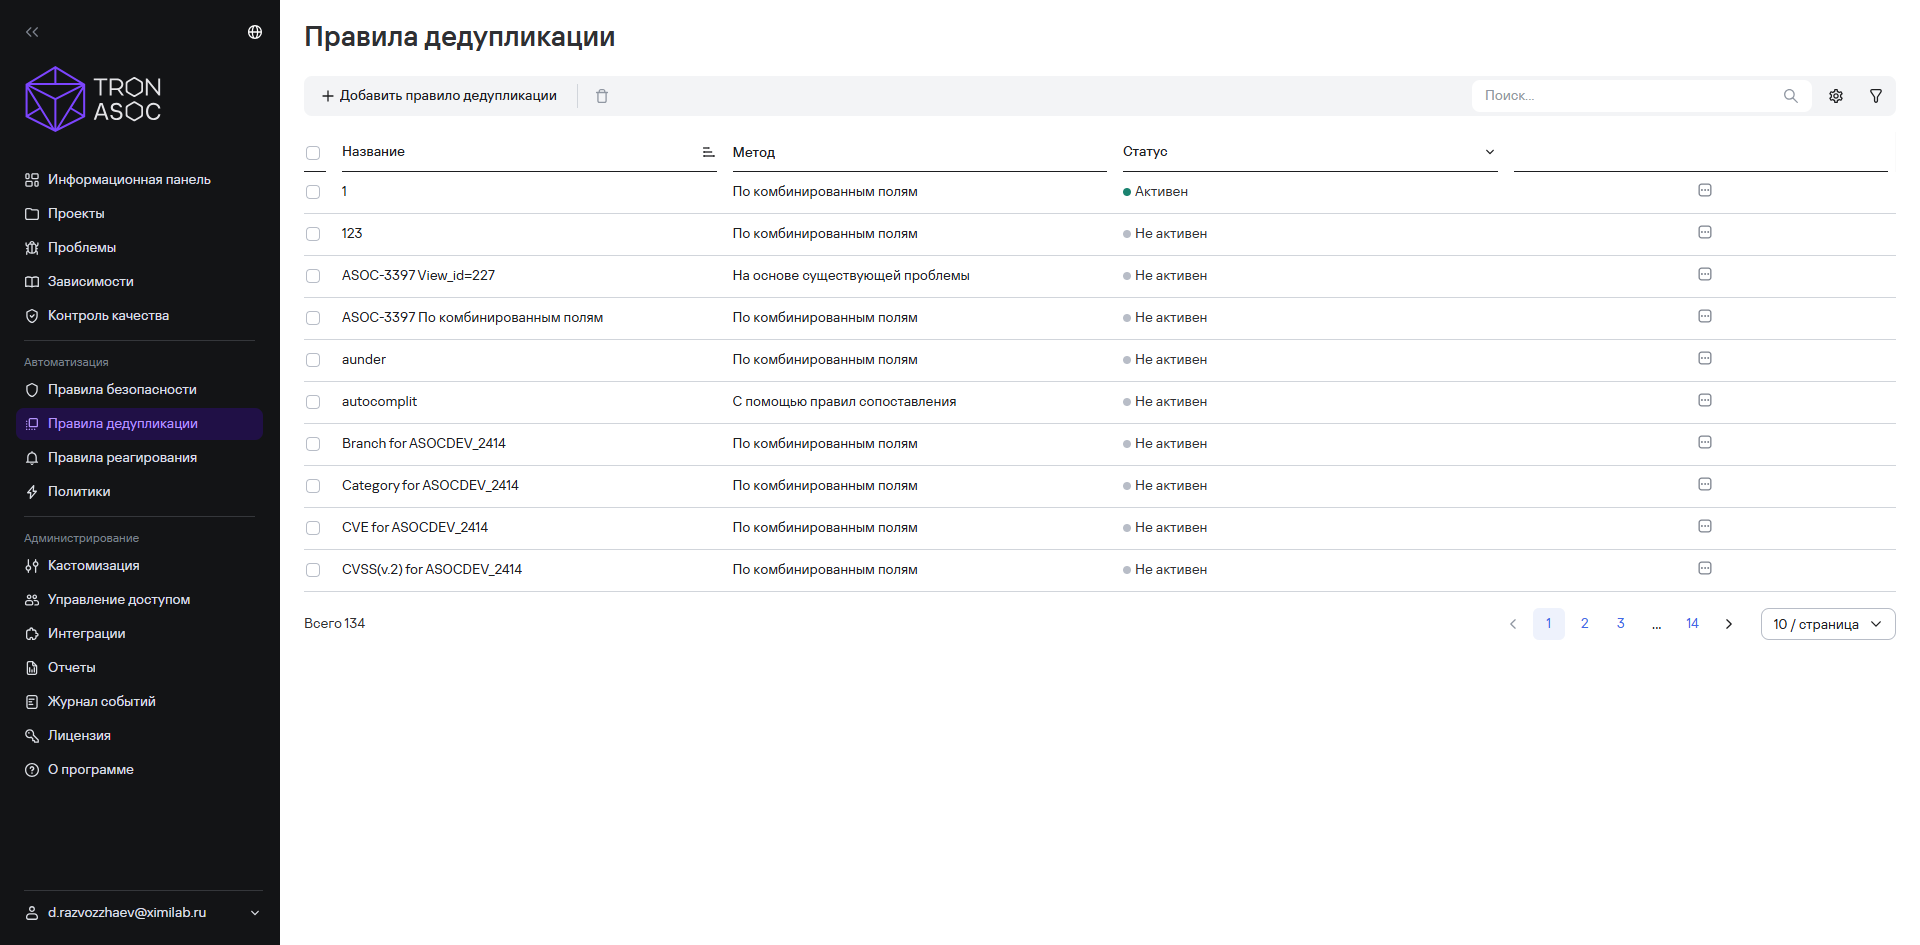This screenshot has height=945, width=1920.
Task: Select Category for ASOCDEV_2414 checkbox
Action: pyautogui.click(x=313, y=486)
